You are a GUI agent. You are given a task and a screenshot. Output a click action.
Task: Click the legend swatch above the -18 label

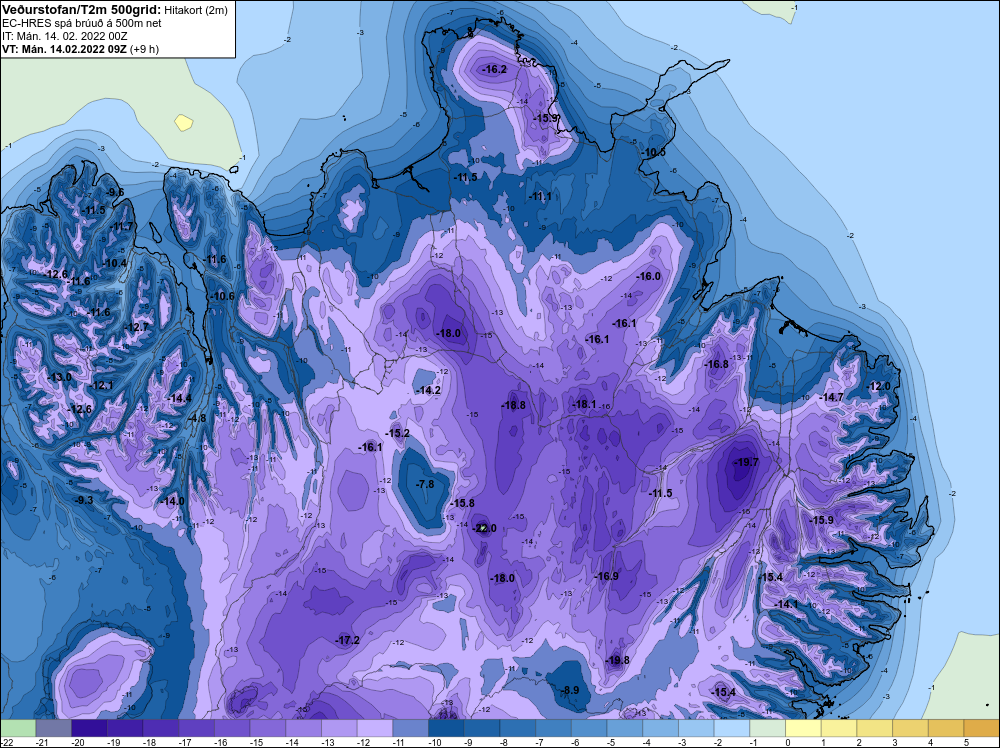click(161, 728)
